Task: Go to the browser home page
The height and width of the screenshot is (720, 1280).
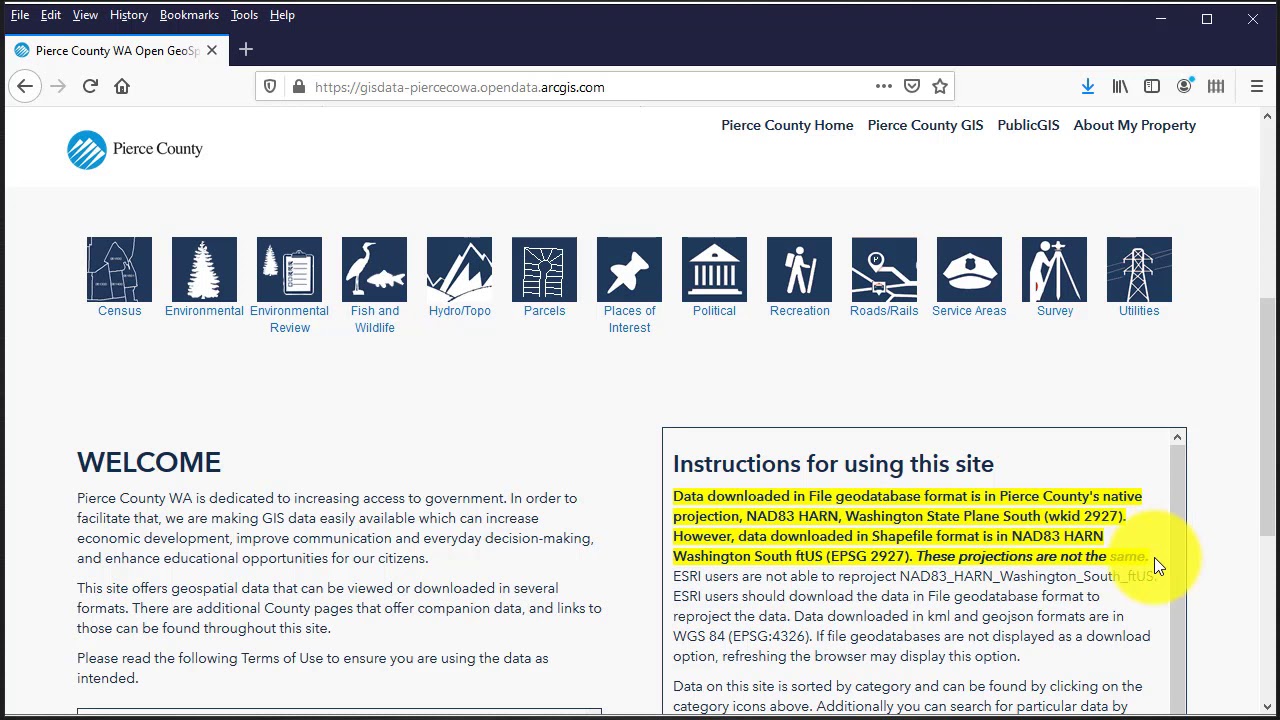Action: click(x=122, y=87)
